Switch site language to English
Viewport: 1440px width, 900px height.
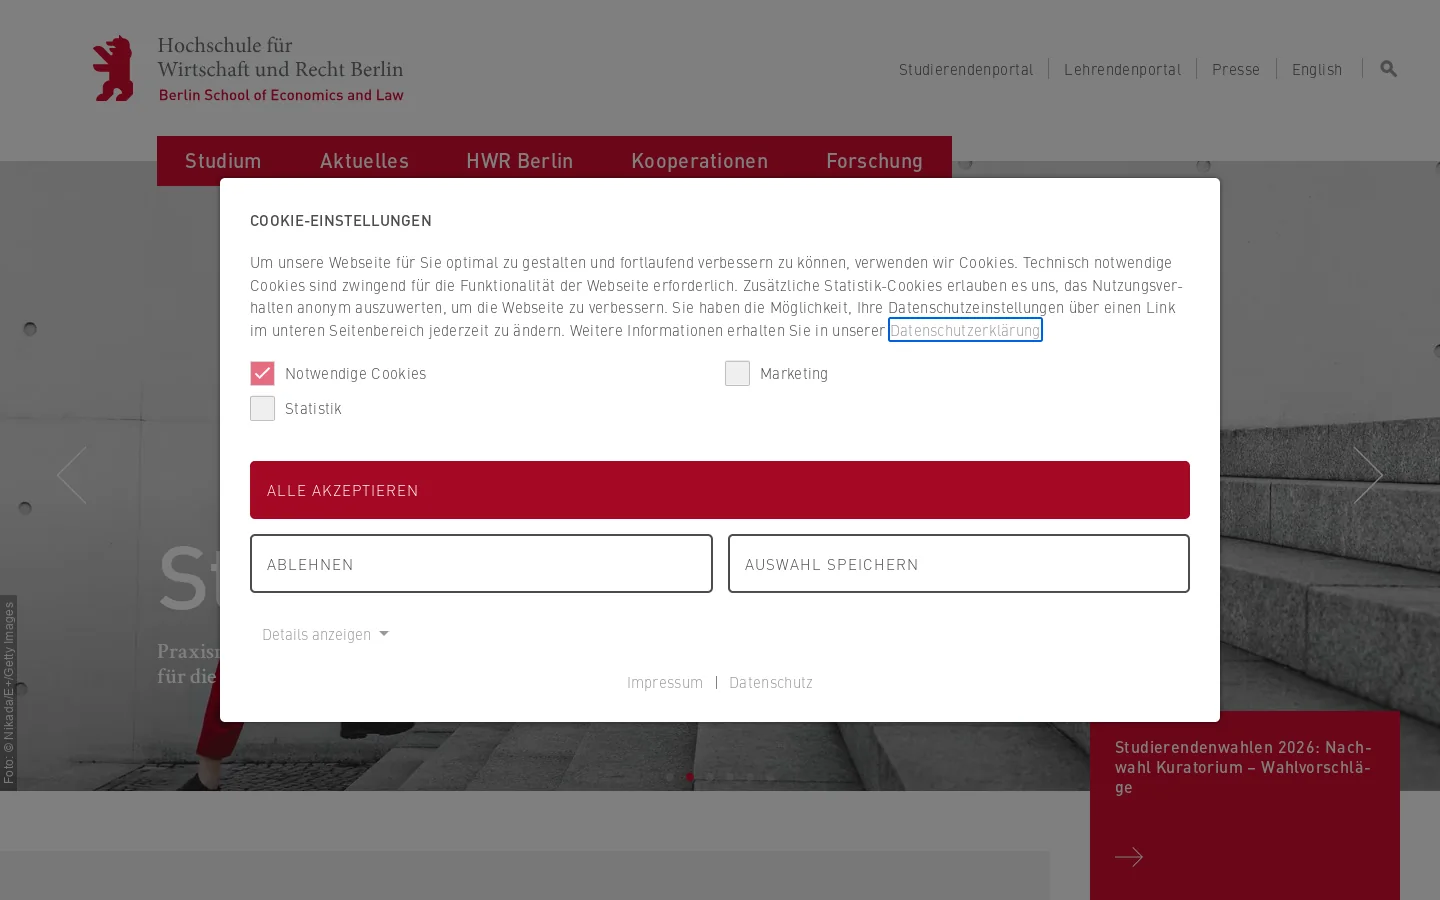[x=1317, y=69]
